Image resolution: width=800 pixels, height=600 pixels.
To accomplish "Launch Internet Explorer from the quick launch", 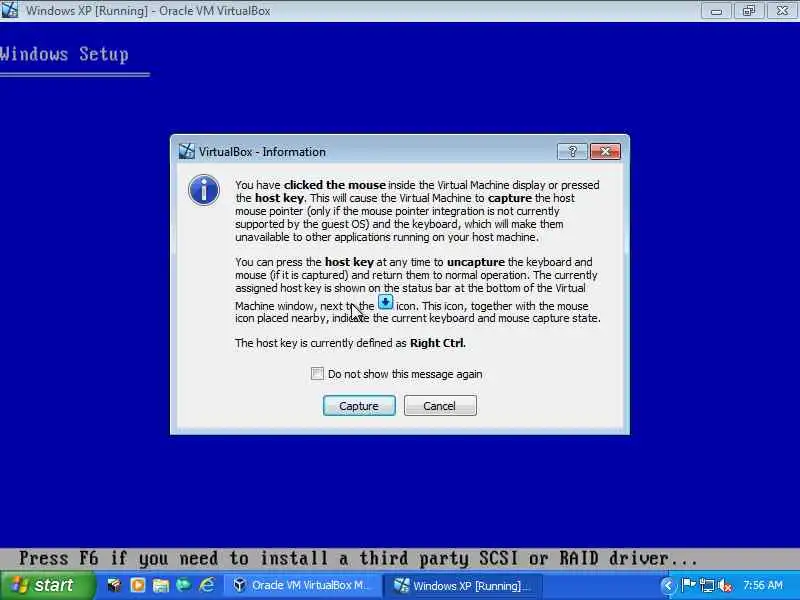I will pyautogui.click(x=207, y=585).
